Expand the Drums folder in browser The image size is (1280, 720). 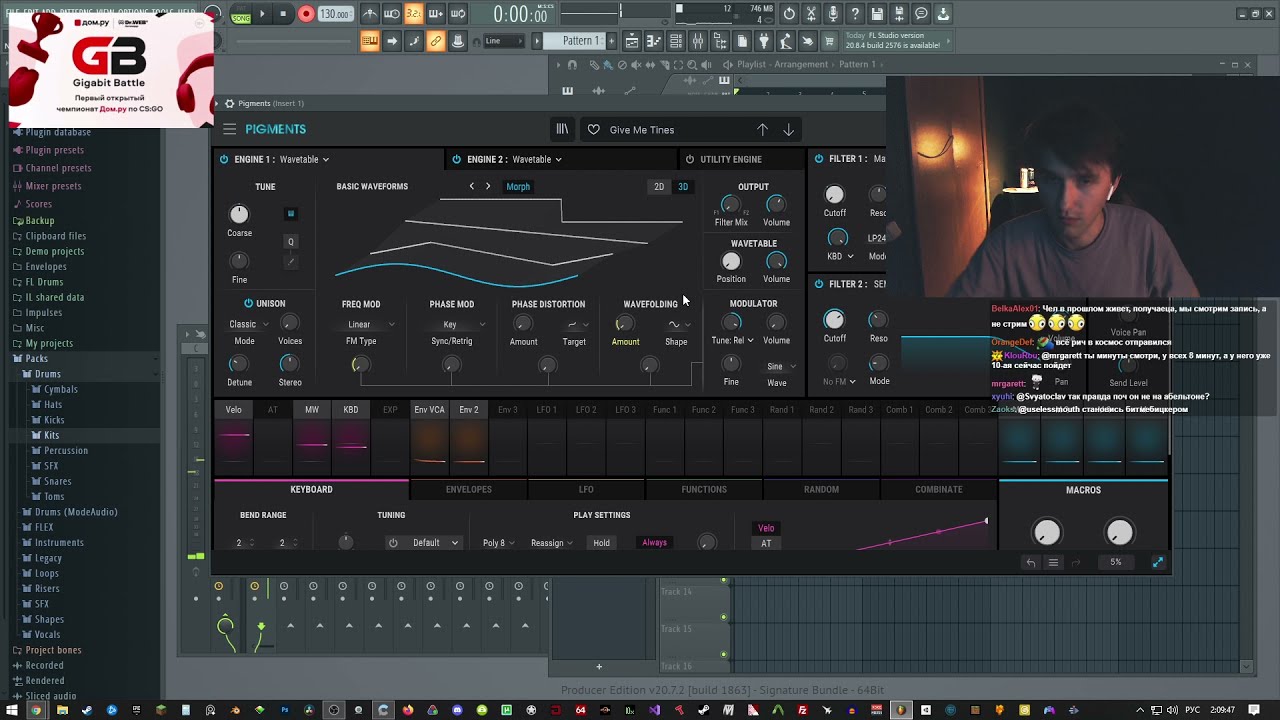[47, 374]
